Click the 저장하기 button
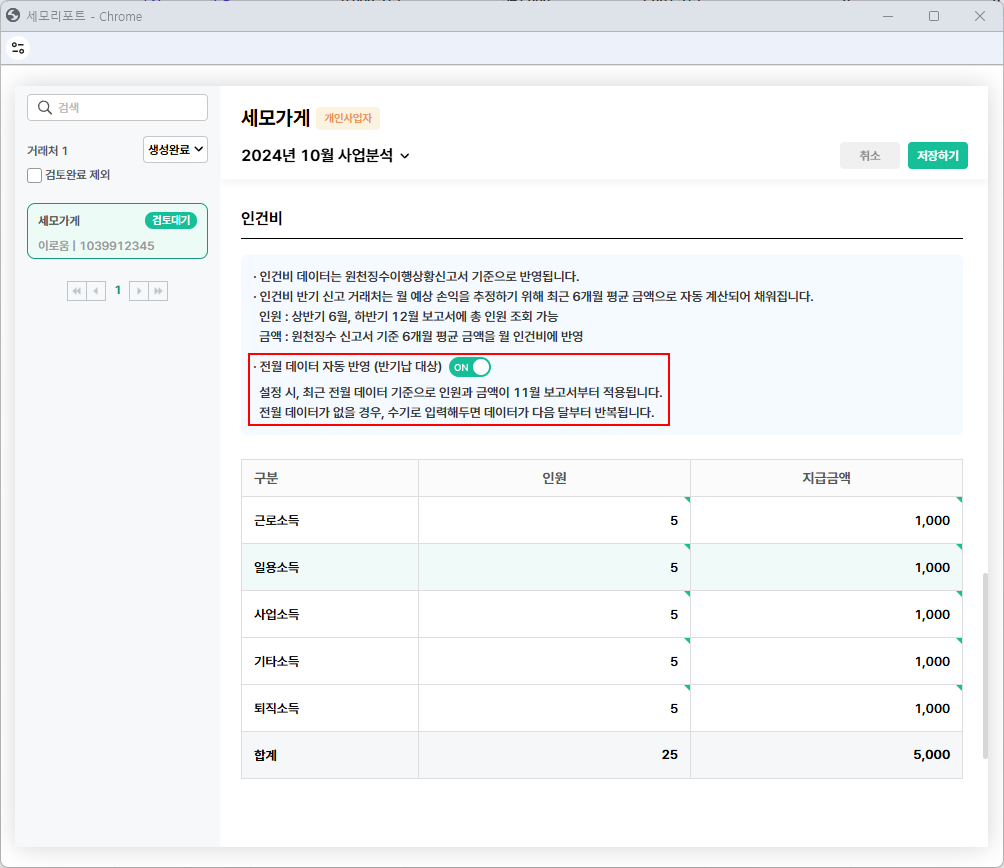The height and width of the screenshot is (868, 1004). [937, 156]
